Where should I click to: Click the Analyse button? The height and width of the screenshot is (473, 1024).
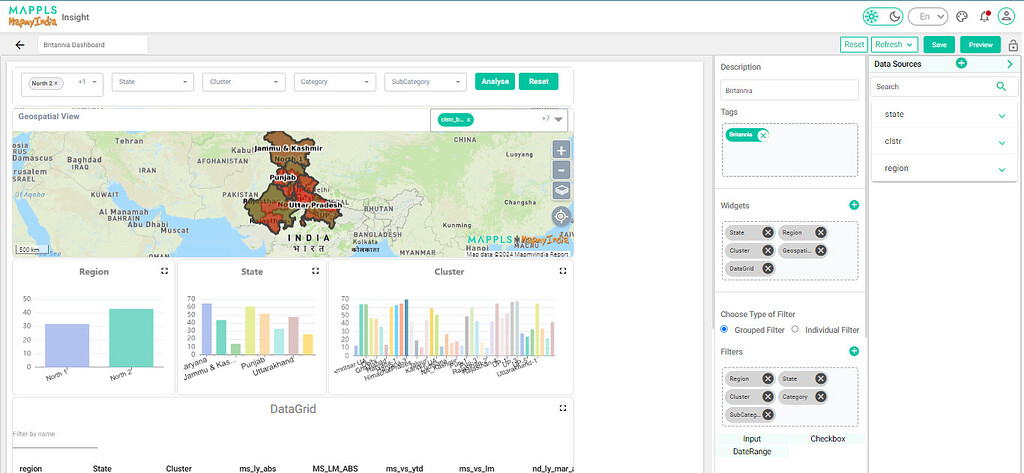pyautogui.click(x=495, y=82)
